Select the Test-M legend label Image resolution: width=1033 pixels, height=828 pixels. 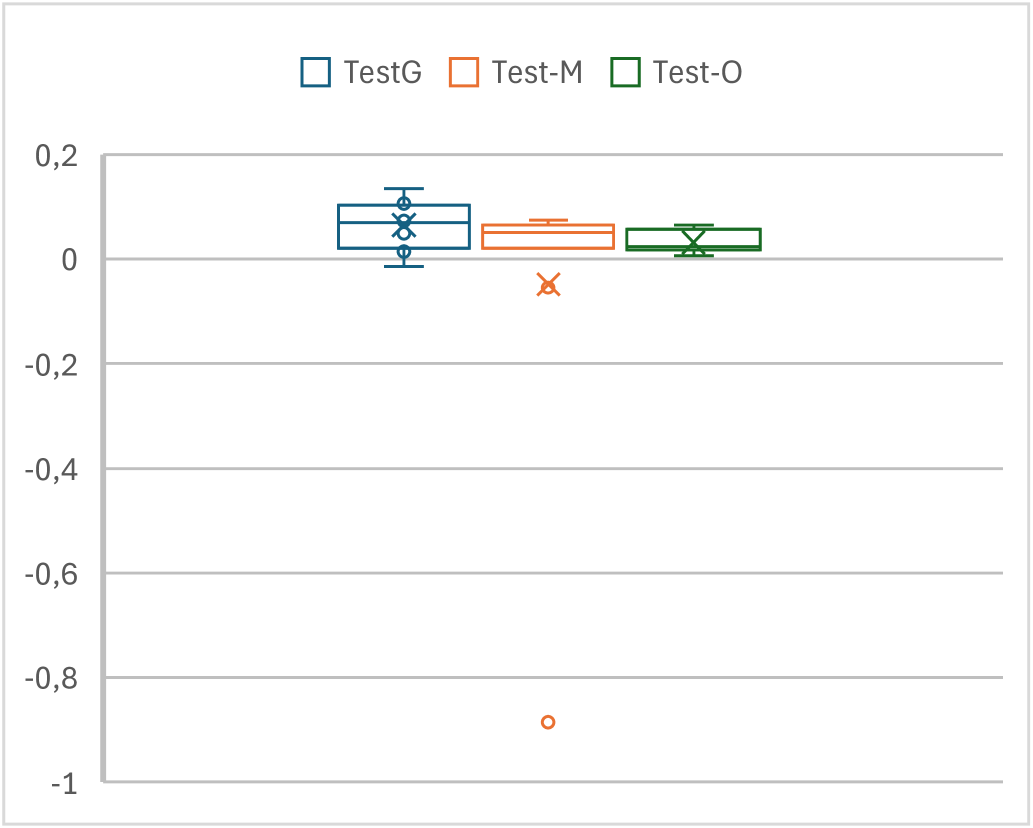(x=537, y=73)
